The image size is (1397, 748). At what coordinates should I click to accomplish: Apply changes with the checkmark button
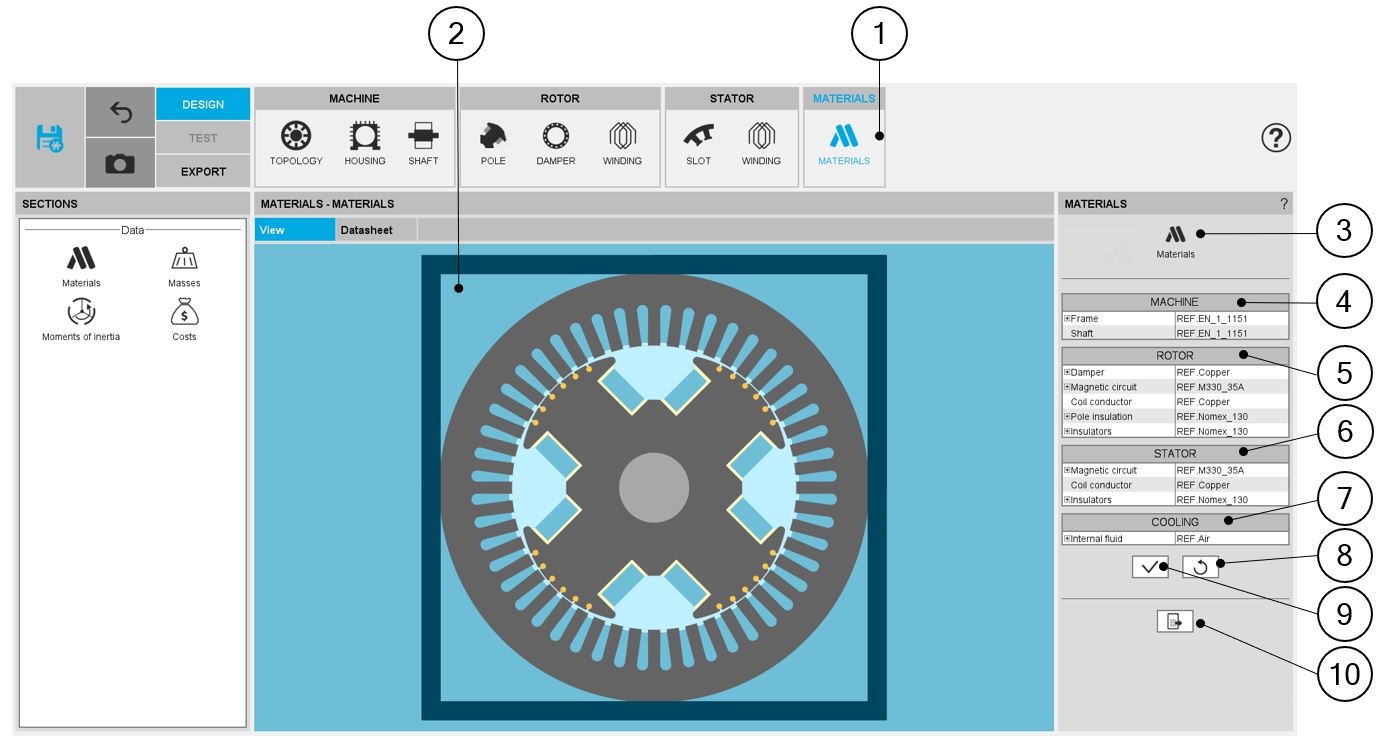[x=1150, y=568]
